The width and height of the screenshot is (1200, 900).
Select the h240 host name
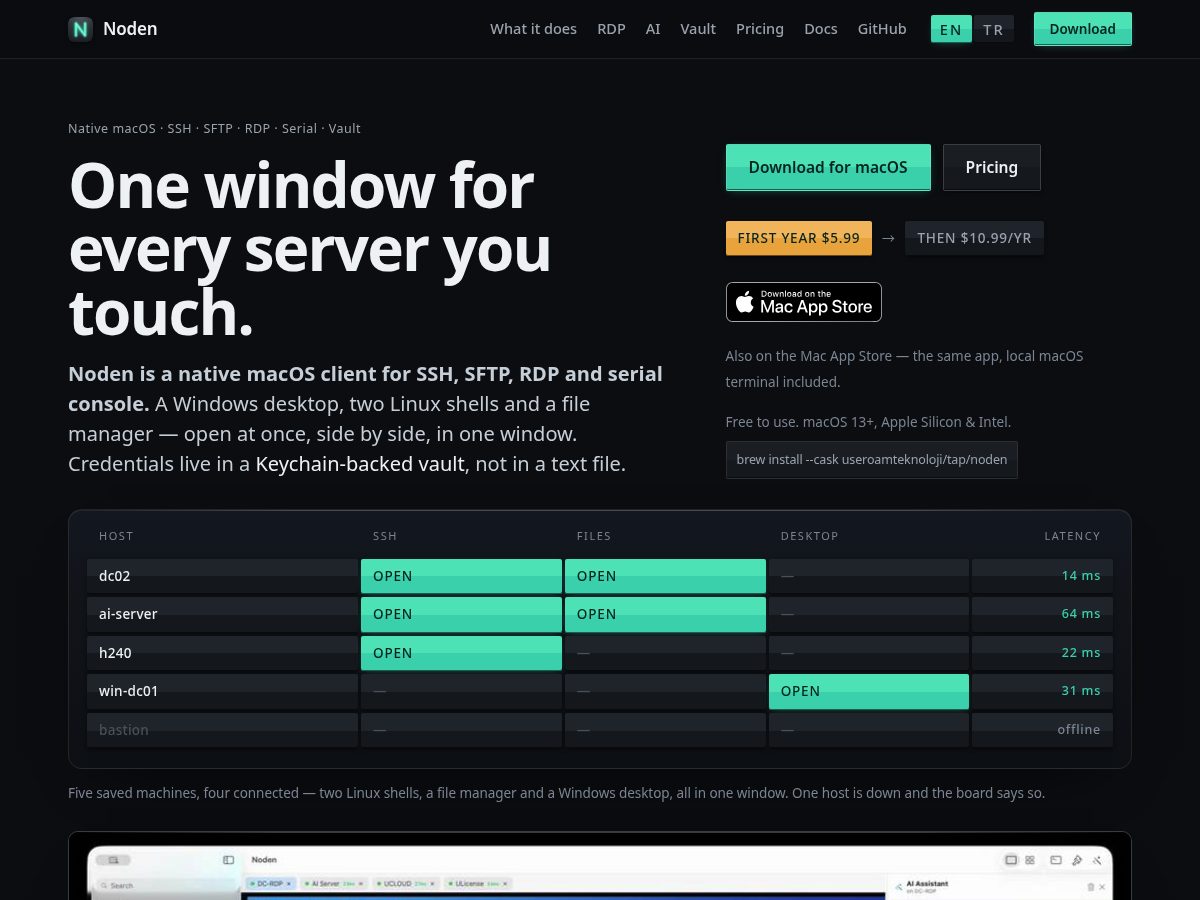coord(115,653)
